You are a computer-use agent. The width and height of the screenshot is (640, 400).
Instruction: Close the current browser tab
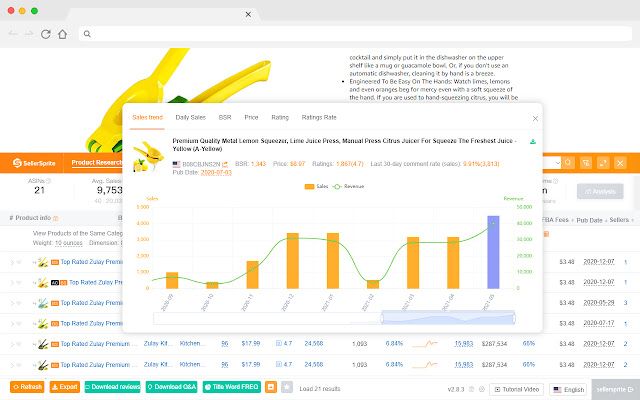(248, 14)
